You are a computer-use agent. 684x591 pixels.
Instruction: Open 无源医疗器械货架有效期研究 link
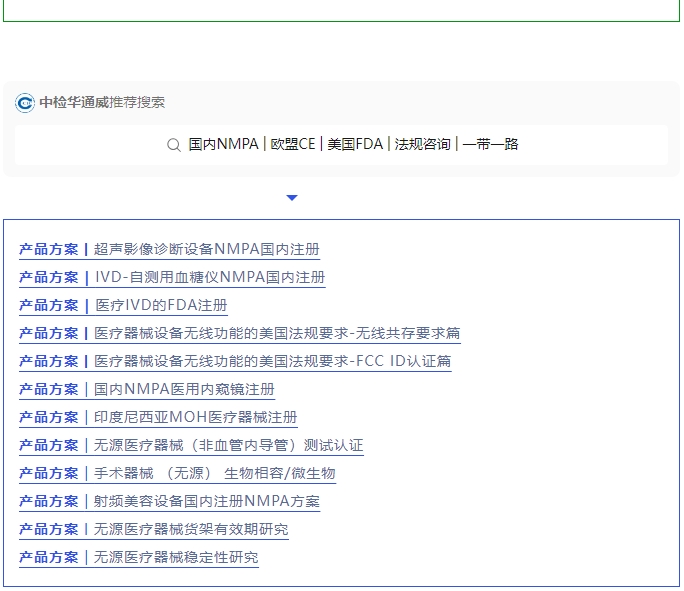pos(190,530)
